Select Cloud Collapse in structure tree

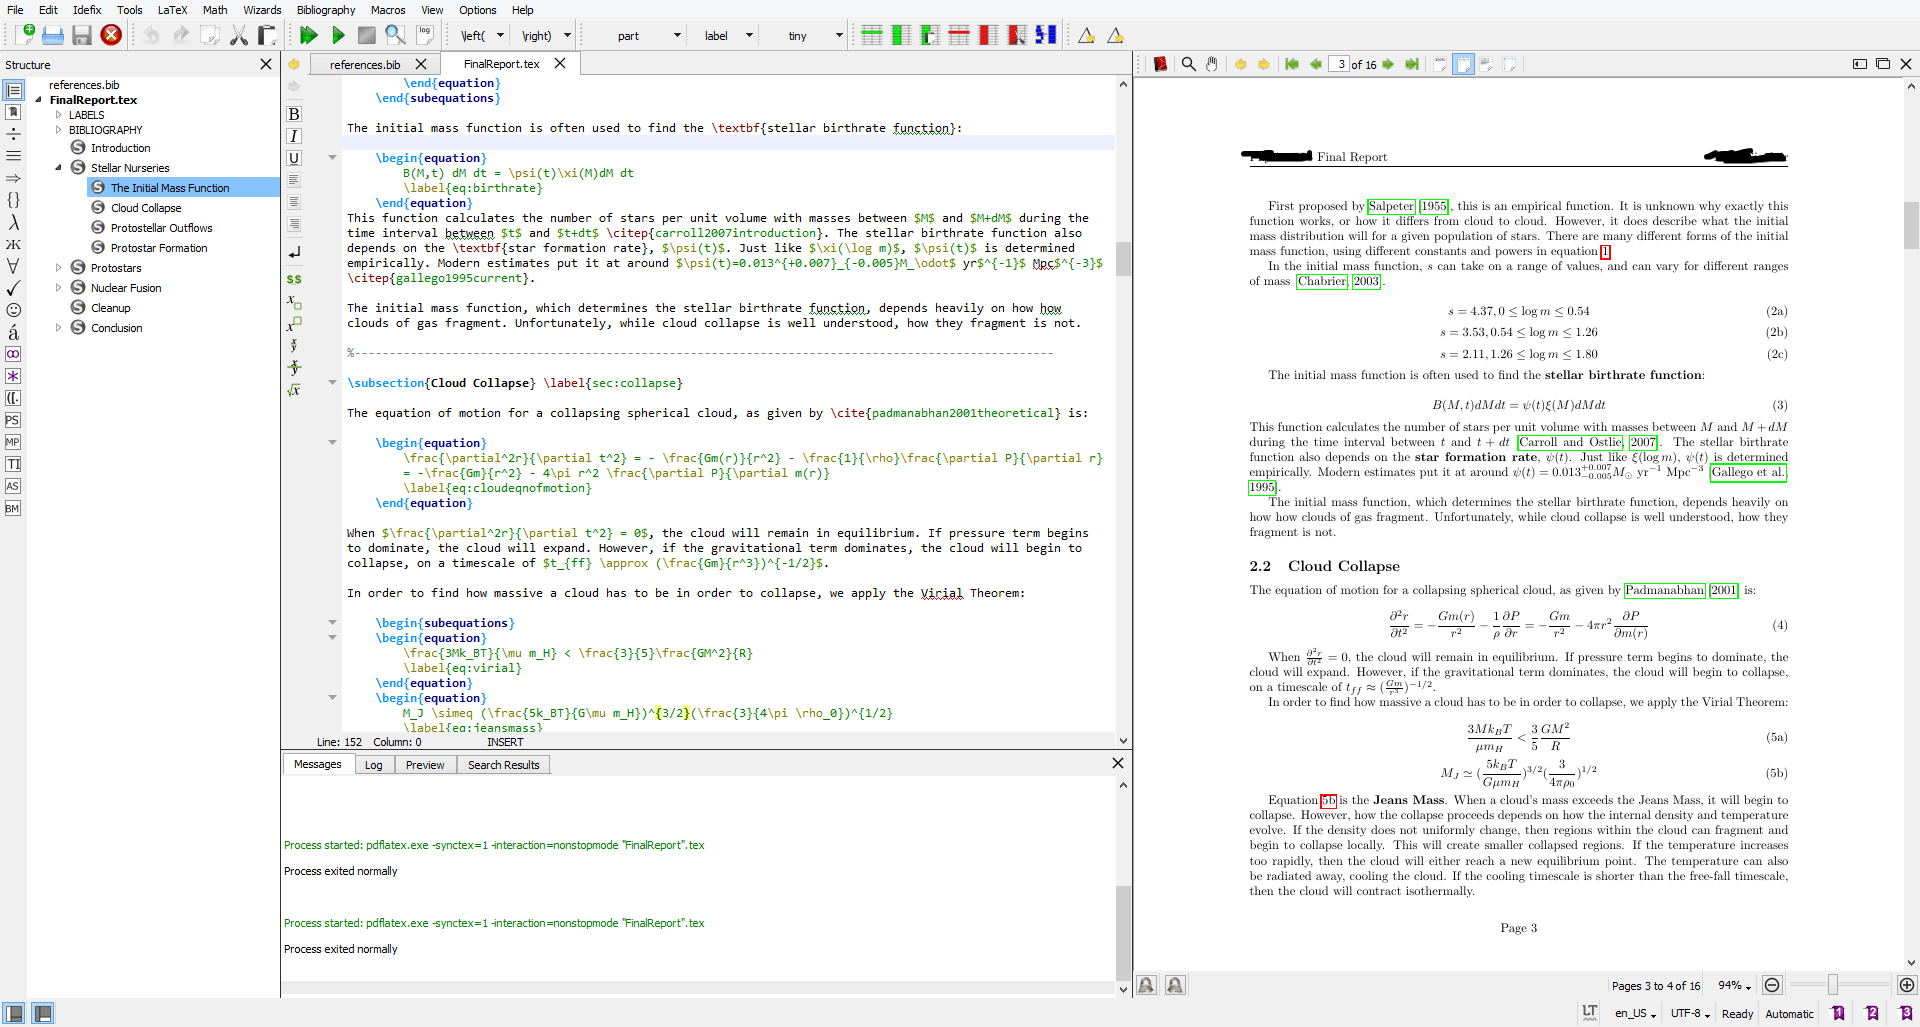point(146,208)
